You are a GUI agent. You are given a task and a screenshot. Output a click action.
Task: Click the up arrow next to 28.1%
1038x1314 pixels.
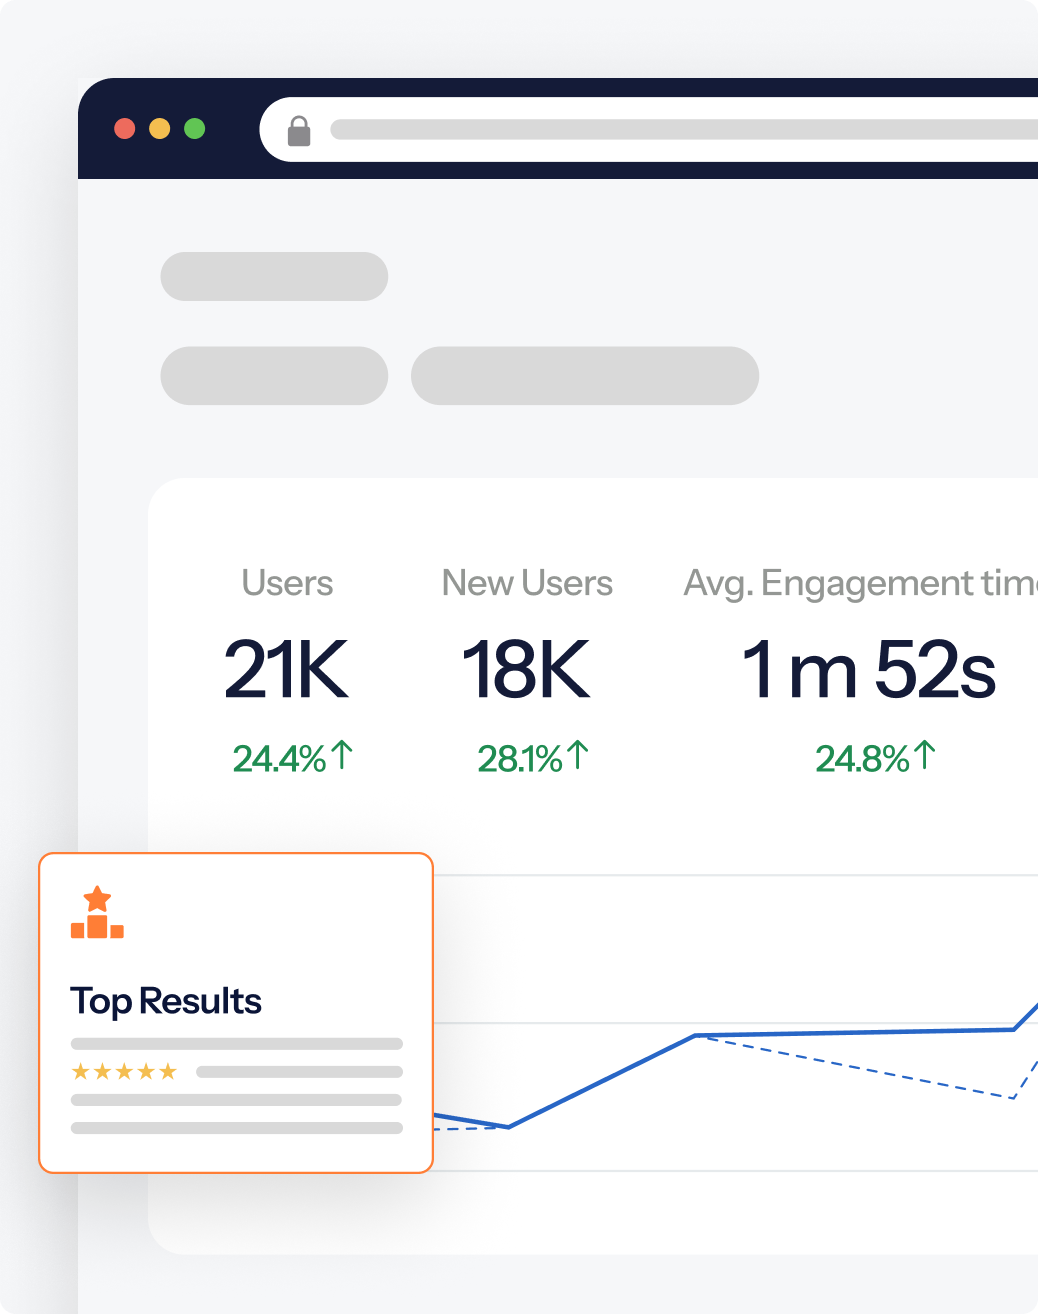coord(578,755)
